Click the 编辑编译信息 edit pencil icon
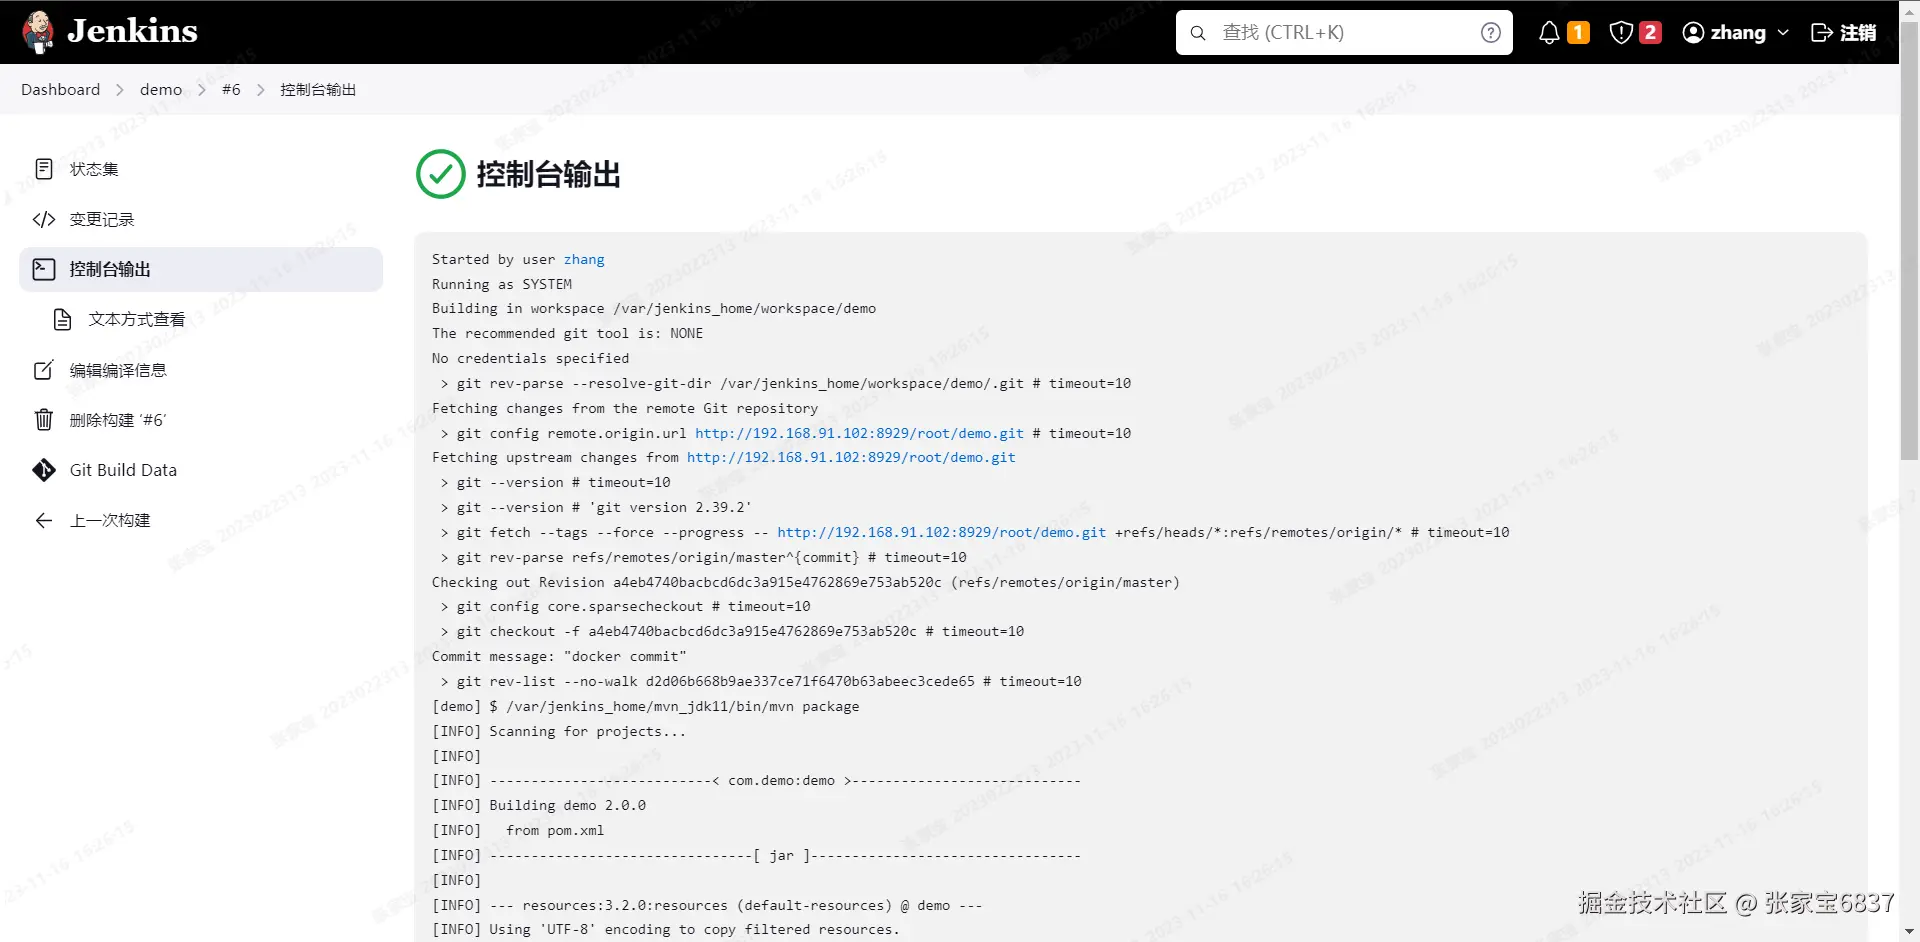Viewport: 1920px width, 942px height. tap(44, 370)
